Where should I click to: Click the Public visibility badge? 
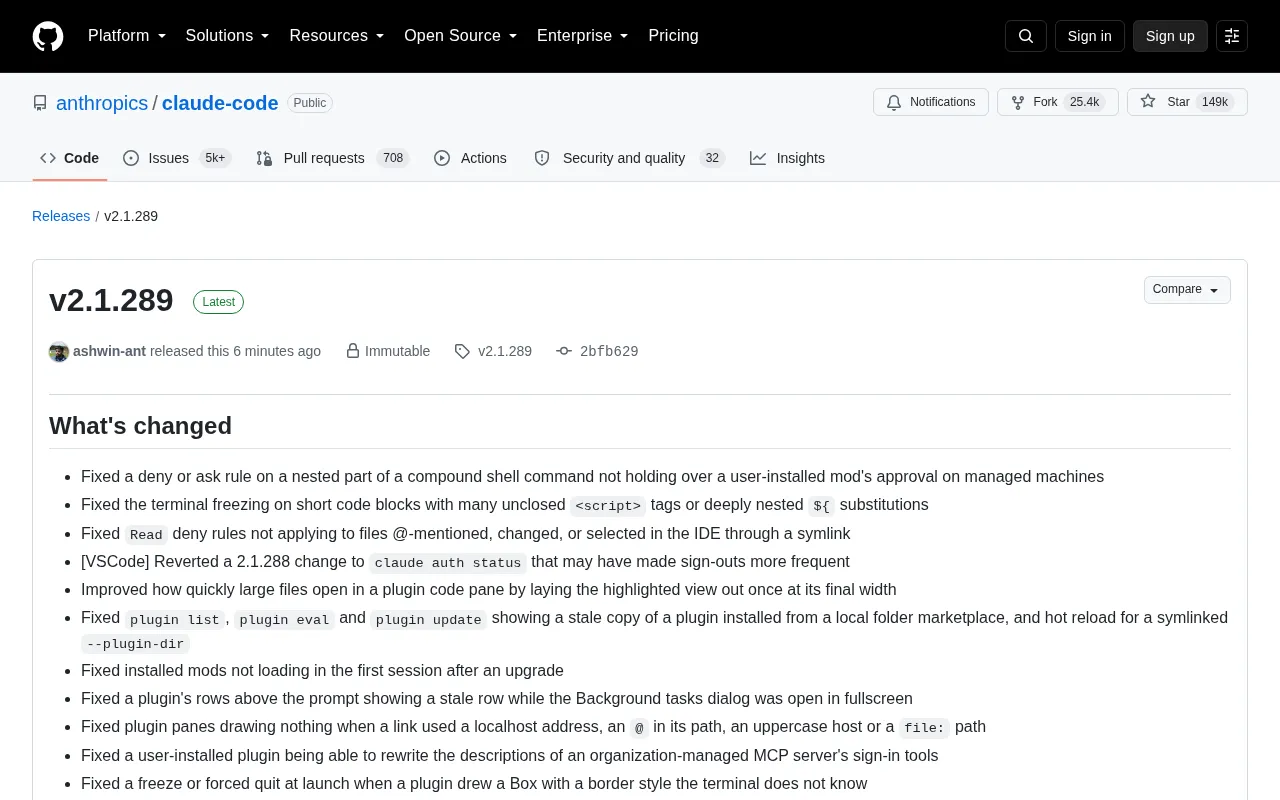(x=310, y=103)
